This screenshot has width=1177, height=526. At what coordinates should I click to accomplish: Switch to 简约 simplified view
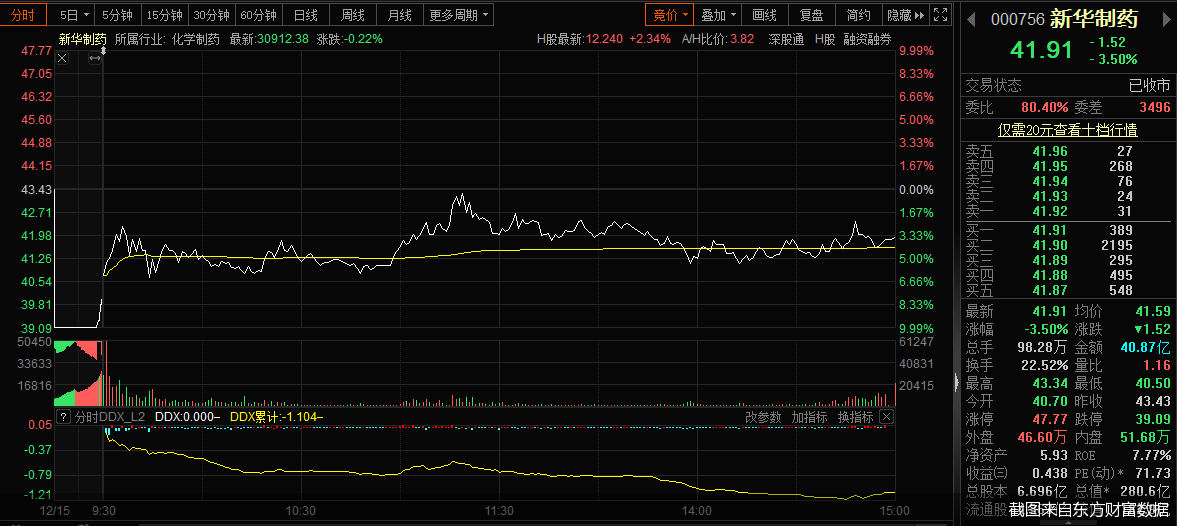pyautogui.click(x=858, y=15)
